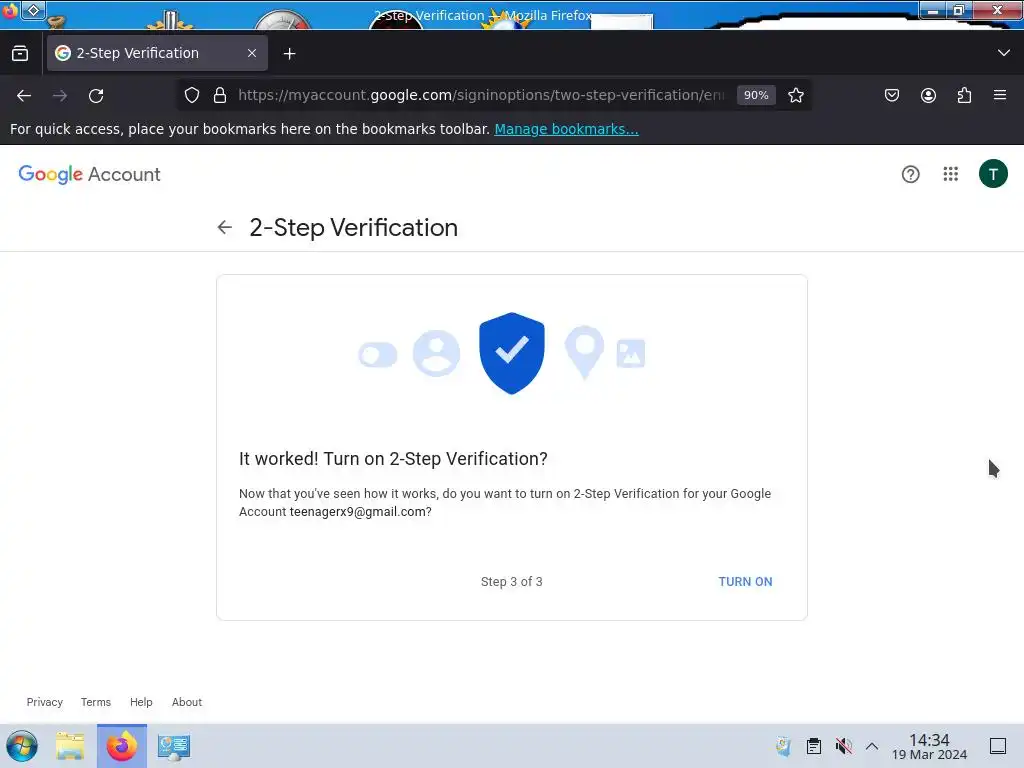Open the system settings taskbar icon
The image size is (1024, 768).
click(x=174, y=746)
